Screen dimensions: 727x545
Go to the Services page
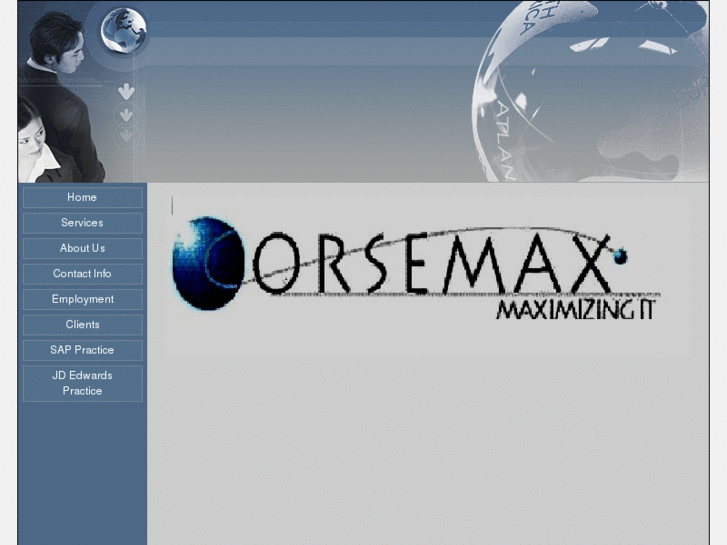tap(83, 223)
